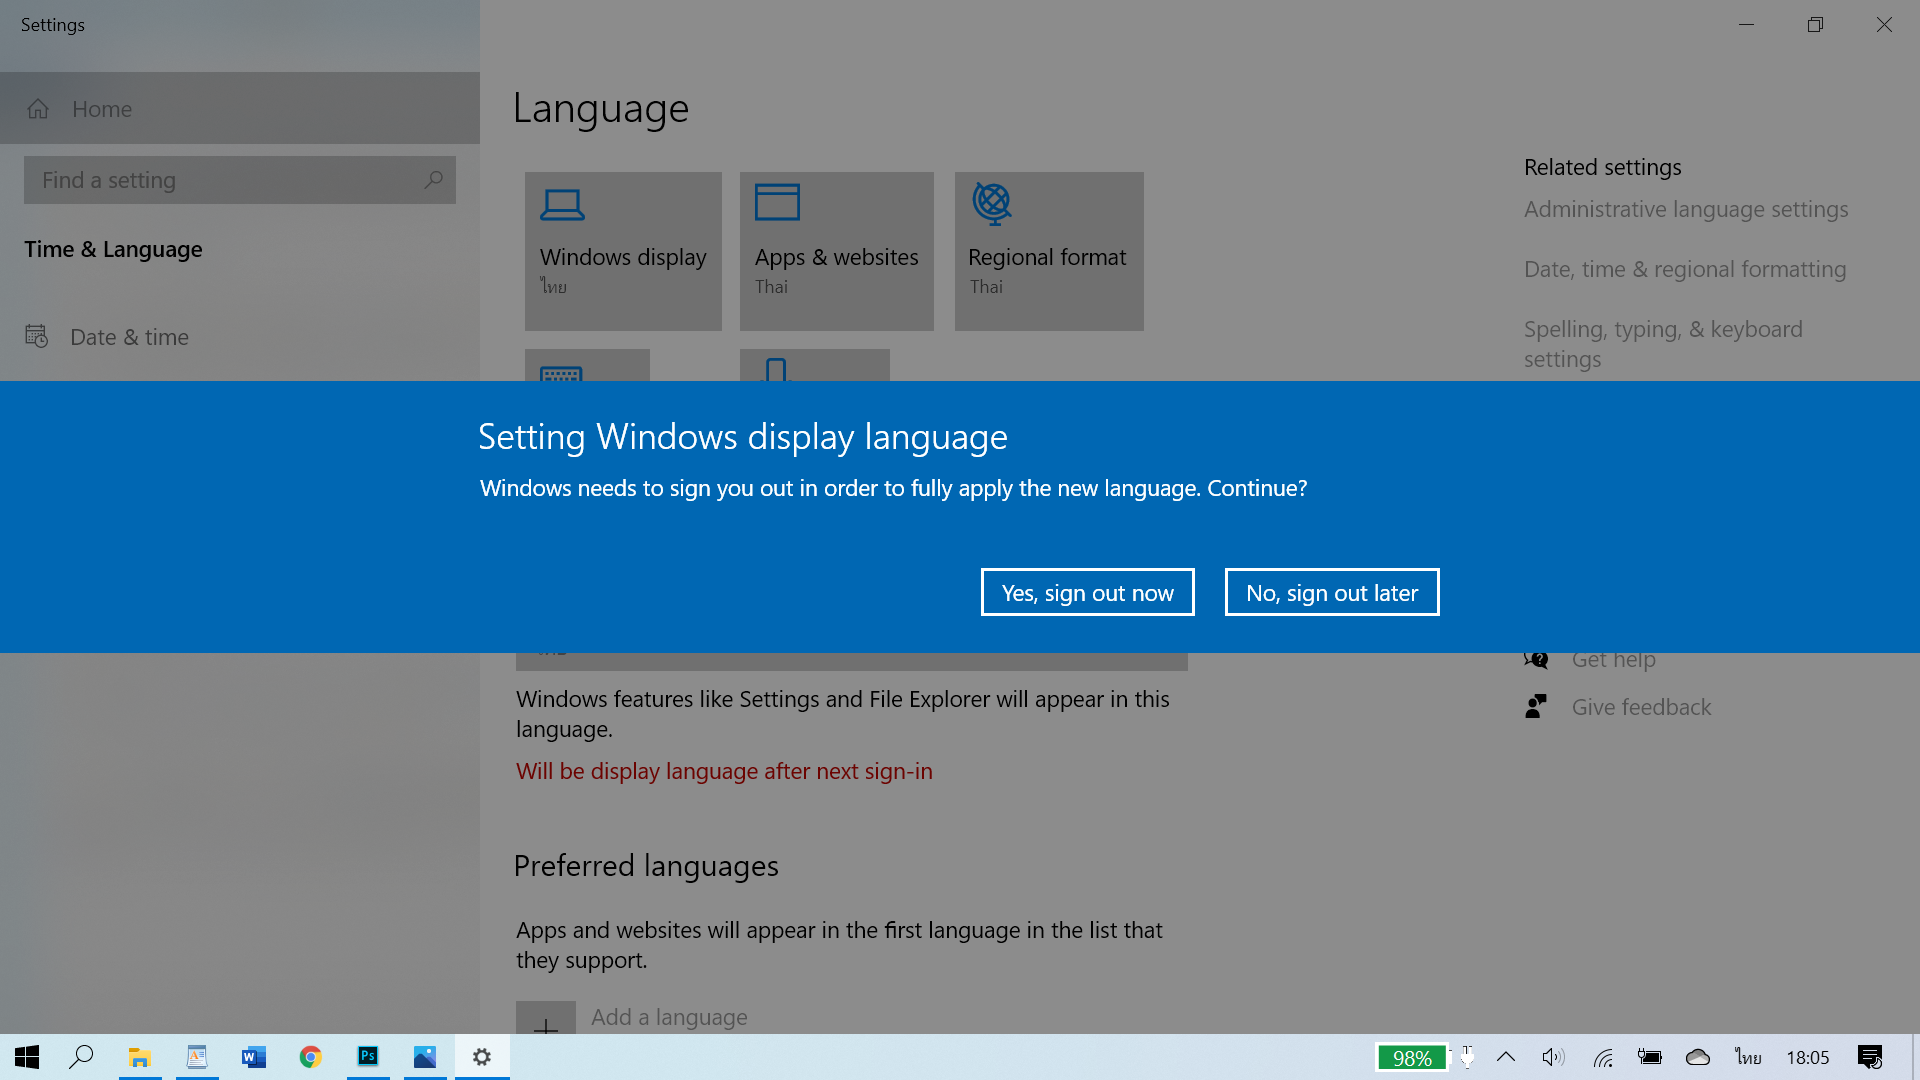This screenshot has width=1920, height=1080.
Task: Click the Related settings heading
Action: 1602,167
